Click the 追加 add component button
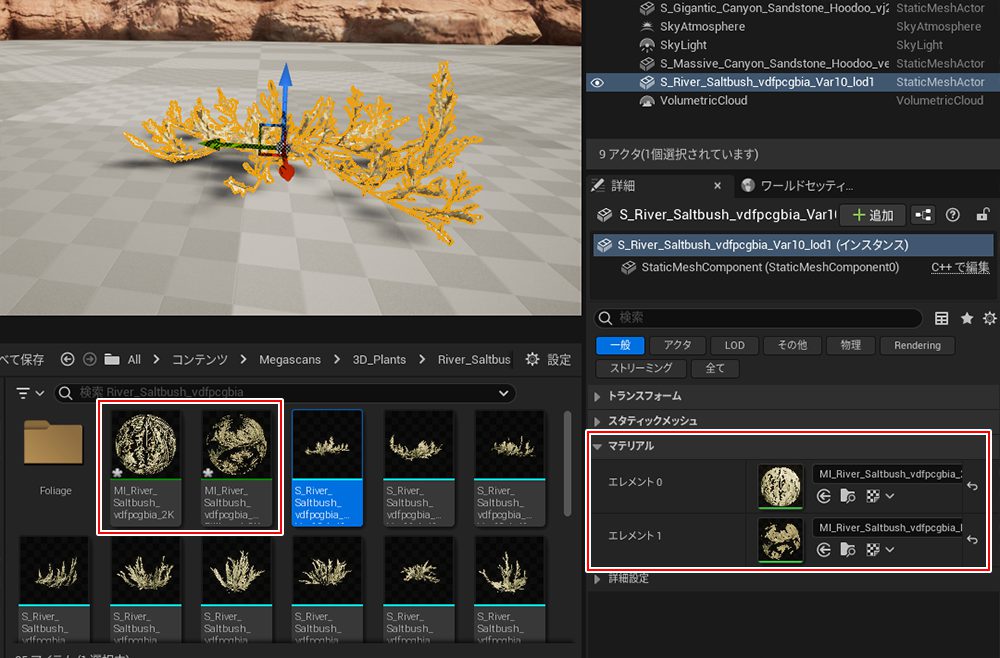The width and height of the screenshot is (1000, 658). tap(872, 215)
